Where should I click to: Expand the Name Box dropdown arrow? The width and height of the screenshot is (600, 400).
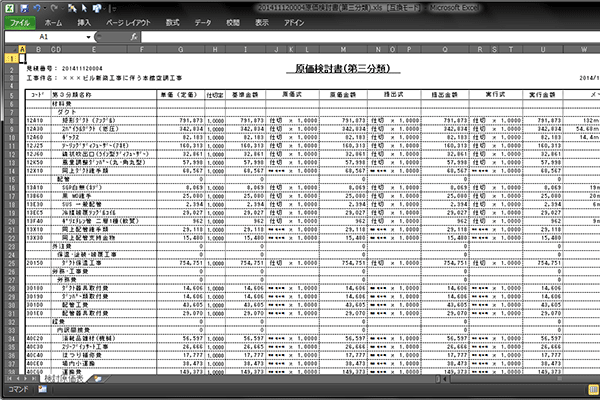coord(88,37)
